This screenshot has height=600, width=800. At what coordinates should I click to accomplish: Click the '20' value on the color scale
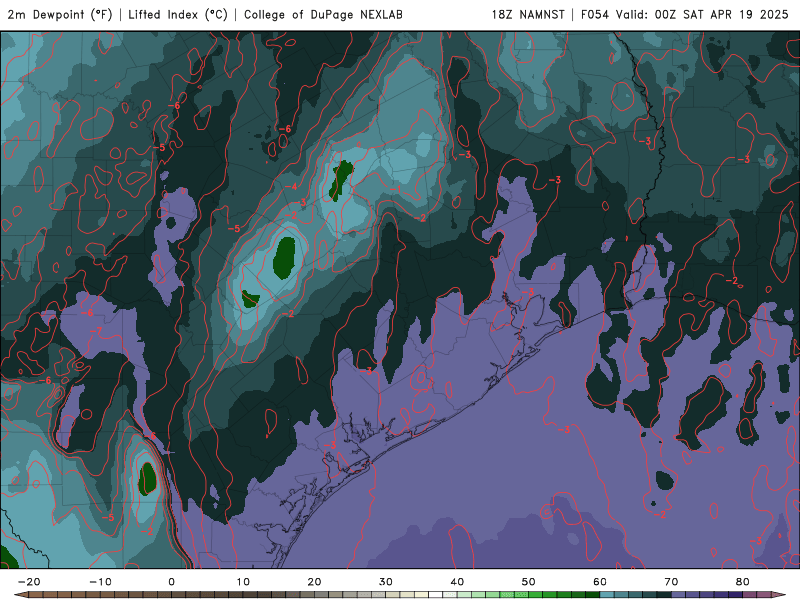click(x=314, y=582)
